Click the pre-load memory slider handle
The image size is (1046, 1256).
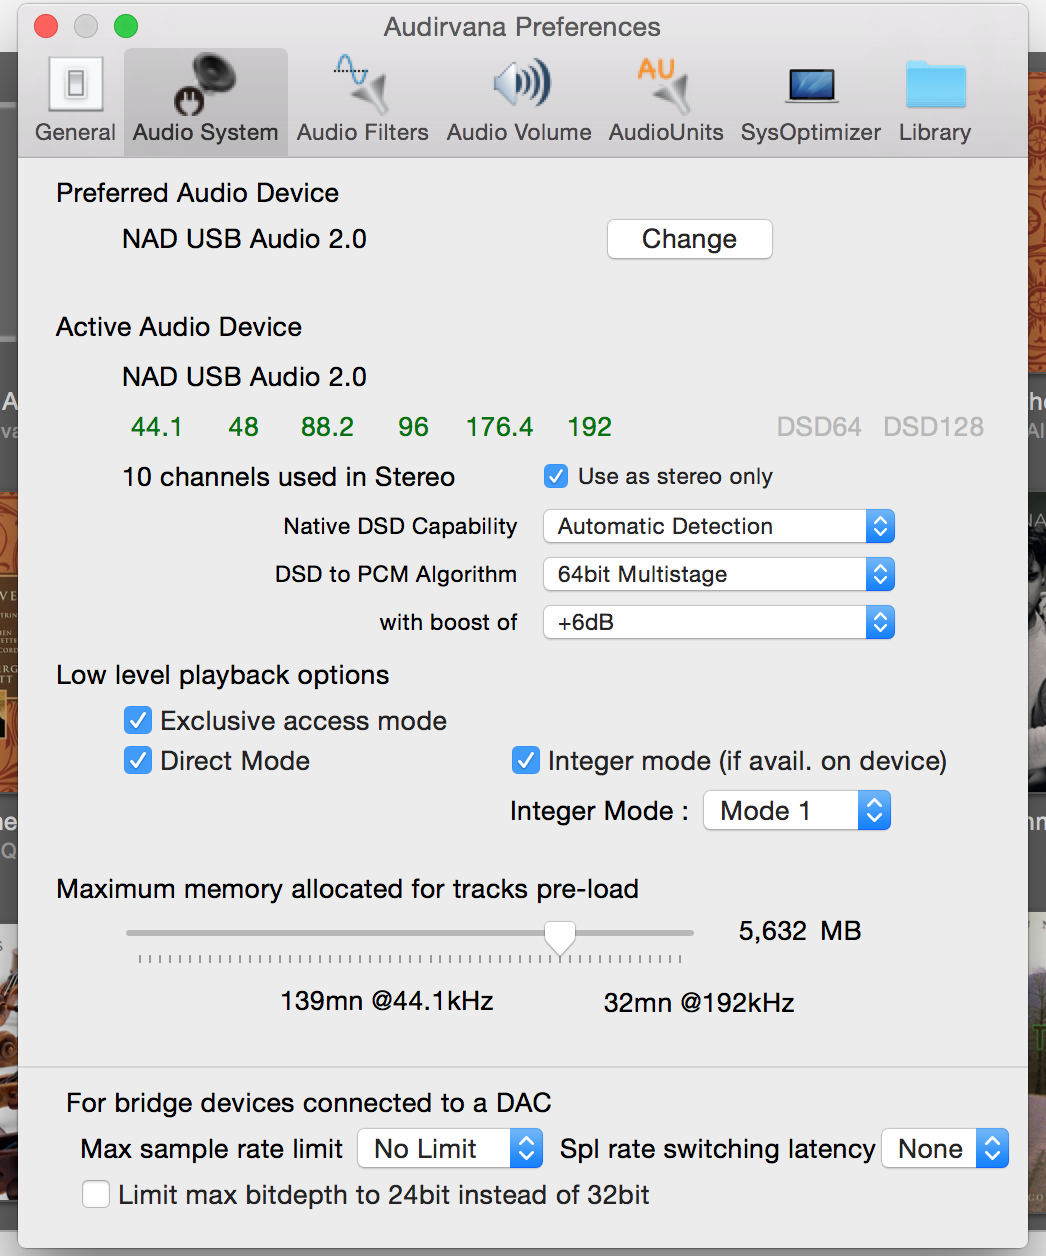click(x=560, y=938)
